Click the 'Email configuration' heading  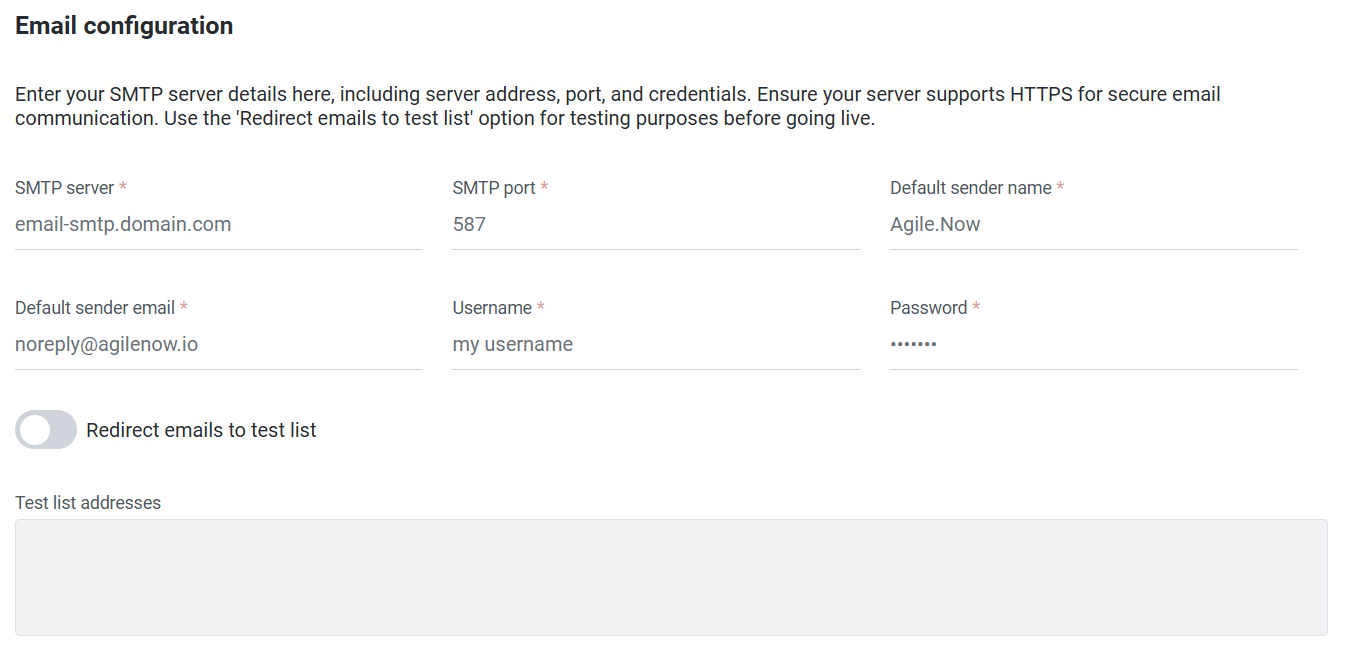(123, 25)
